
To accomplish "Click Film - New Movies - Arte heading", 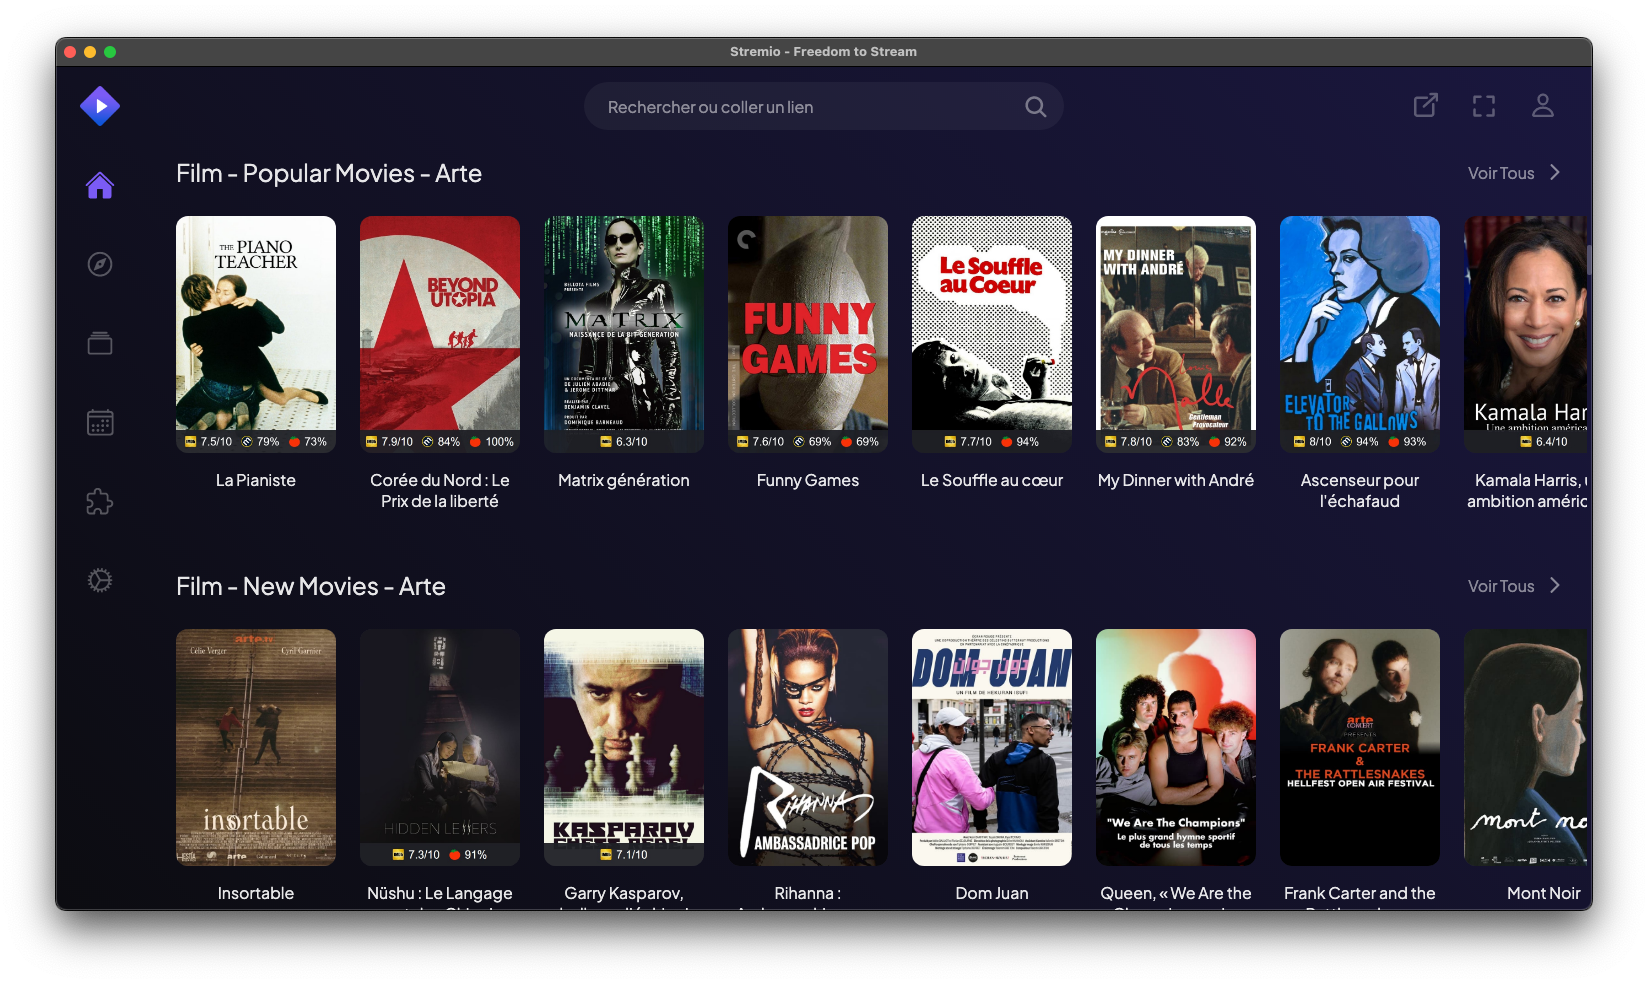I will tap(311, 586).
